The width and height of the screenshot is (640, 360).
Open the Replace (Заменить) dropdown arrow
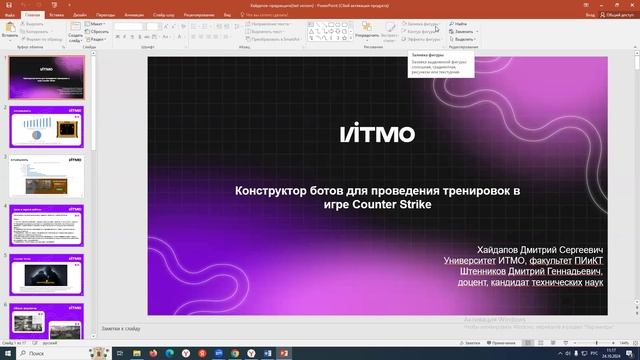coord(477,31)
